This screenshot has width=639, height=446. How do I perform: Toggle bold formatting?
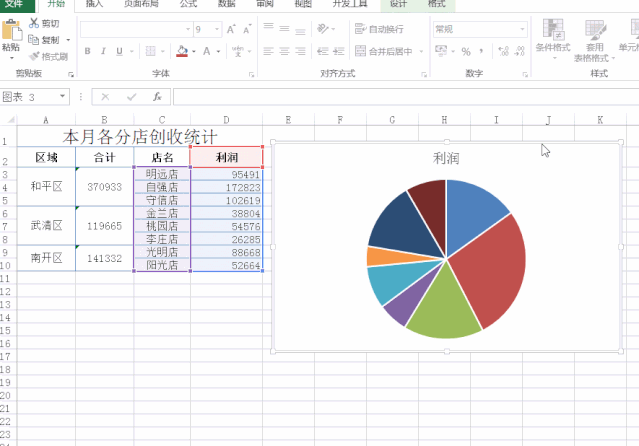(87, 51)
